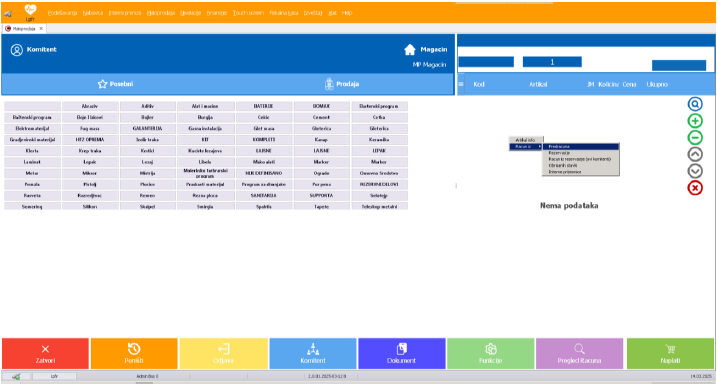Click the gray down arrow icon
Viewport: 717px width, 385px height.
[695, 171]
